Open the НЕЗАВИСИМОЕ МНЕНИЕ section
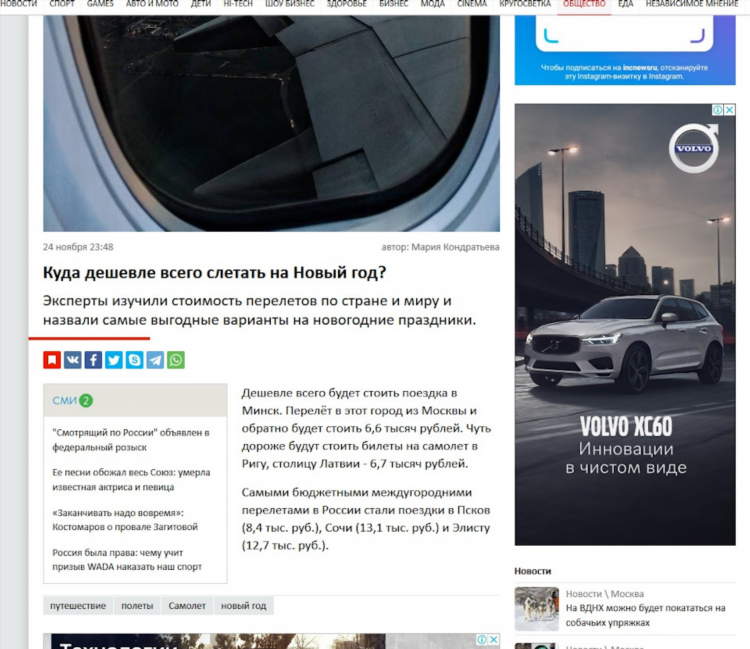Screen dimensions: 750x649 (692, 4)
